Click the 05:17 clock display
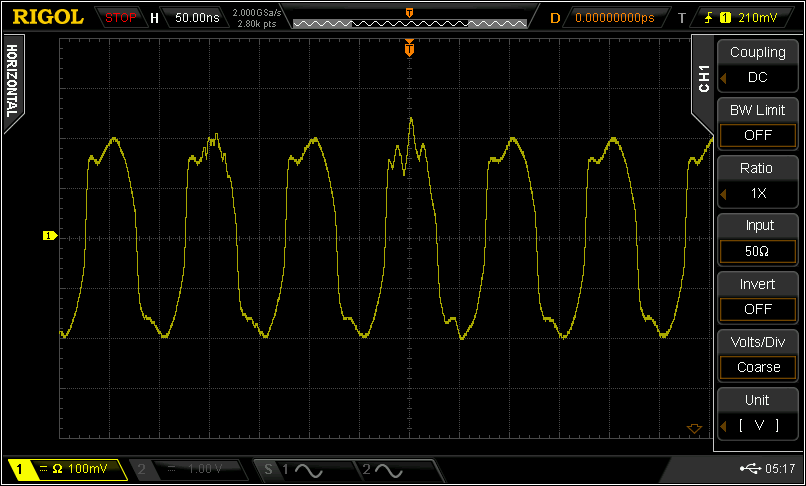The image size is (806, 486). [780, 469]
